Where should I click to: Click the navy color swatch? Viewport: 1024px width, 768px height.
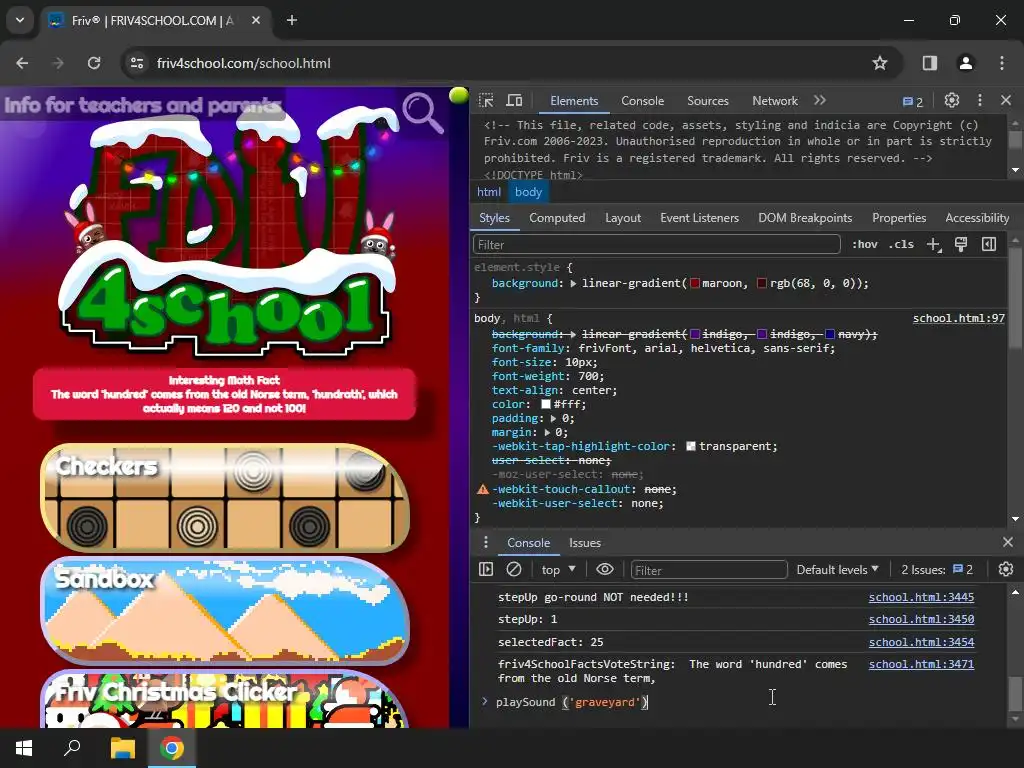[x=829, y=334]
